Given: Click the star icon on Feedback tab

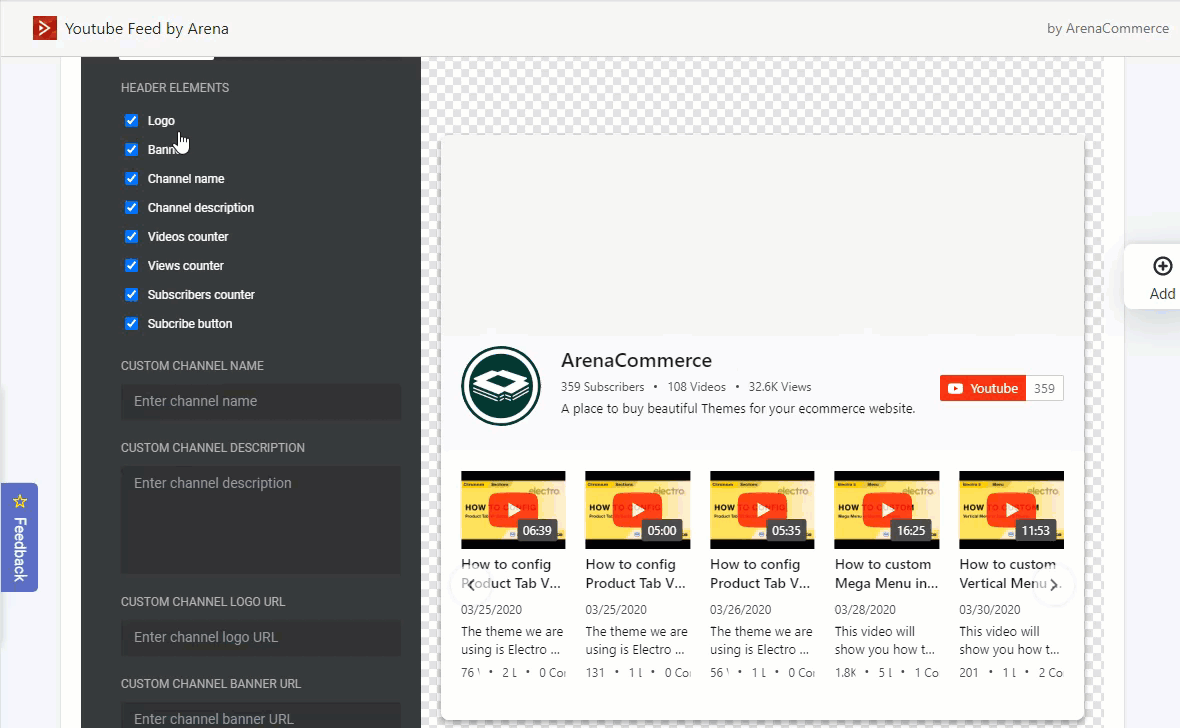Looking at the screenshot, I should click(20, 501).
